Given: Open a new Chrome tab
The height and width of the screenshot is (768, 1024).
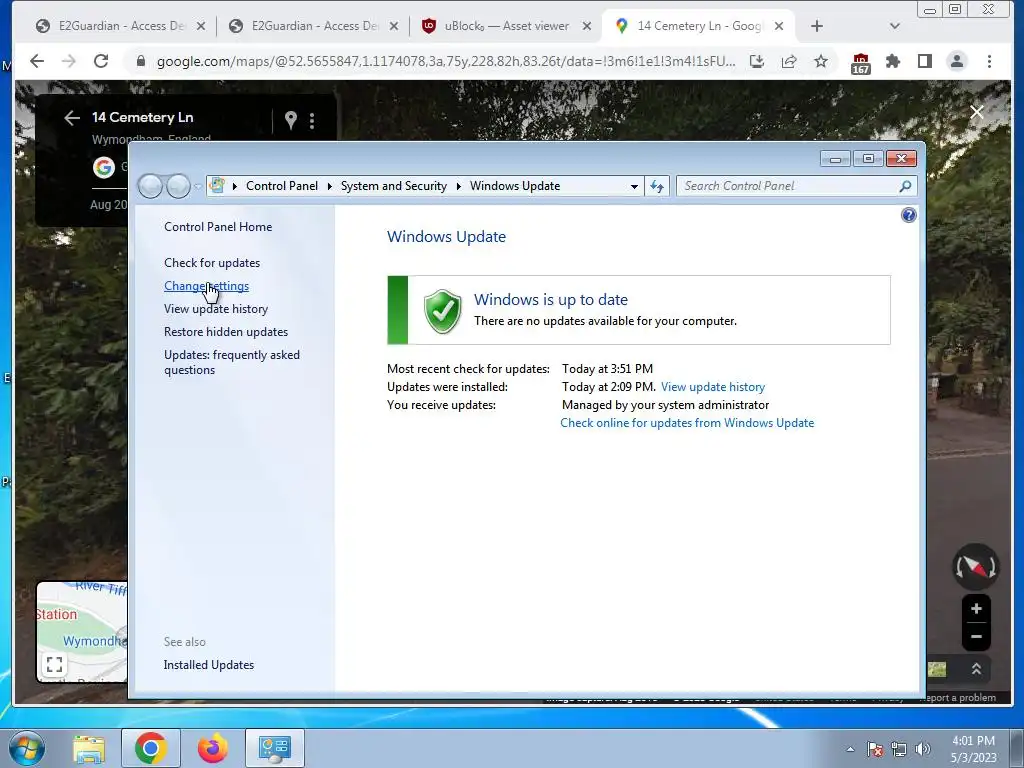Looking at the screenshot, I should (816, 26).
